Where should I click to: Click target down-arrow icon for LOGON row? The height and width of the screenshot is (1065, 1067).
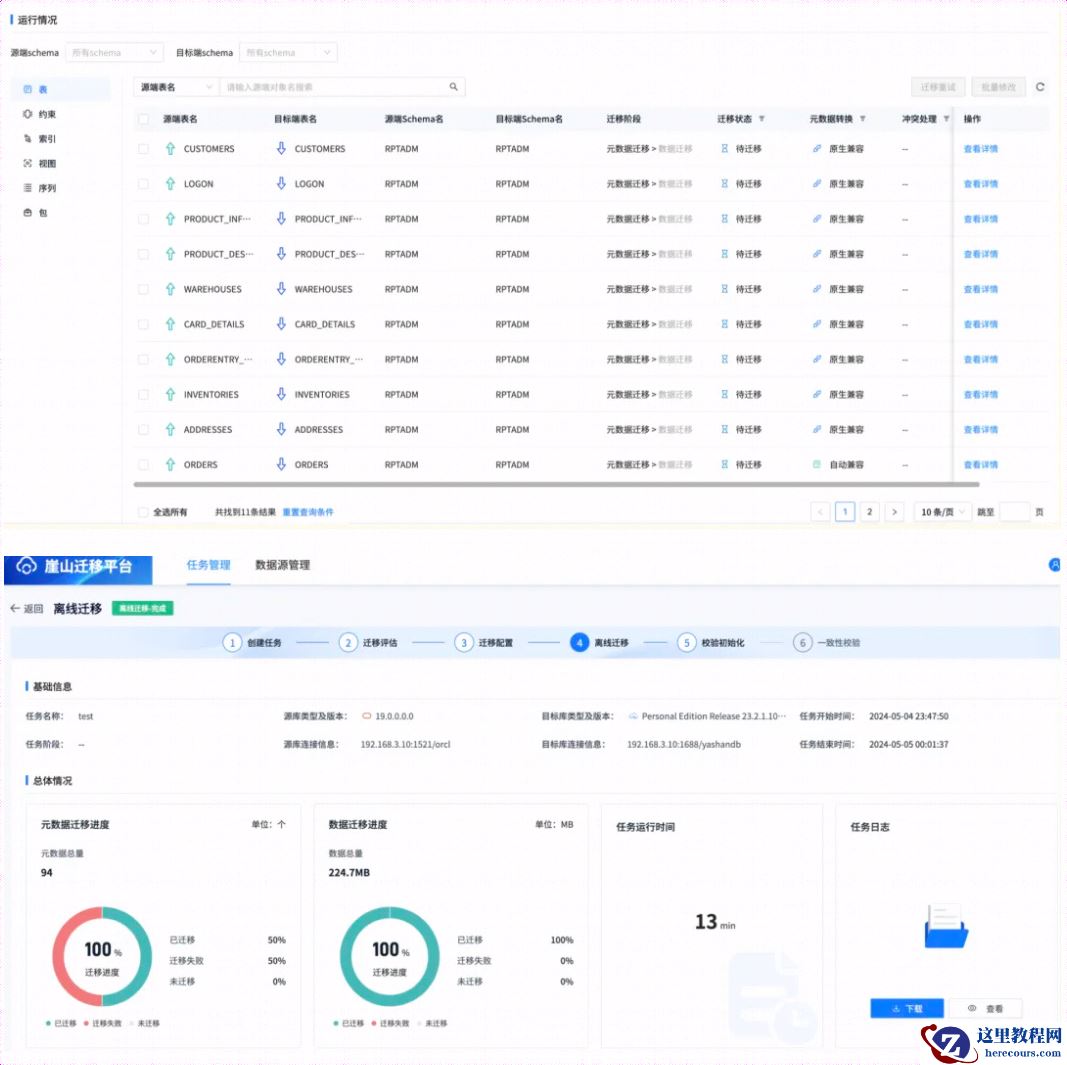[x=281, y=183]
